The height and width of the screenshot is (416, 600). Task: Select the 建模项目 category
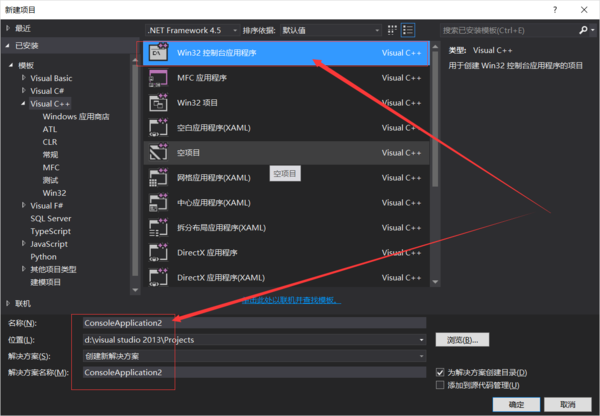point(46,282)
